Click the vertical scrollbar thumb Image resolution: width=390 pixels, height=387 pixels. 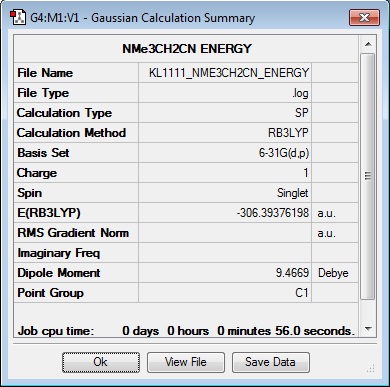coord(368,177)
